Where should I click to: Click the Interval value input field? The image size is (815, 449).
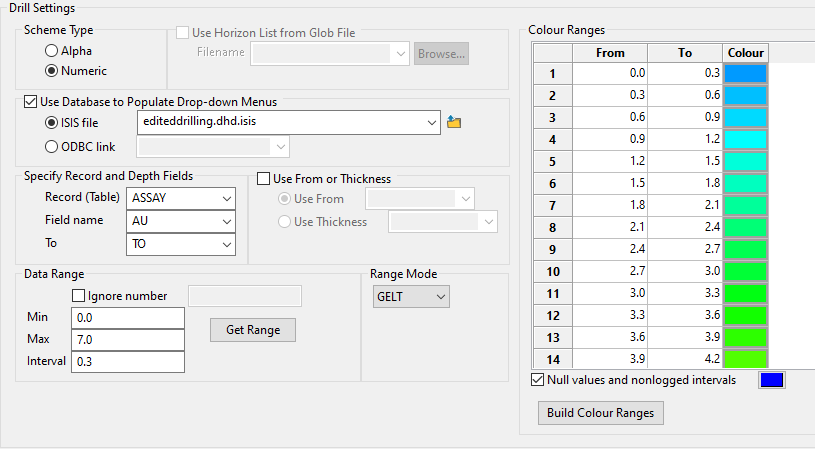coord(128,361)
